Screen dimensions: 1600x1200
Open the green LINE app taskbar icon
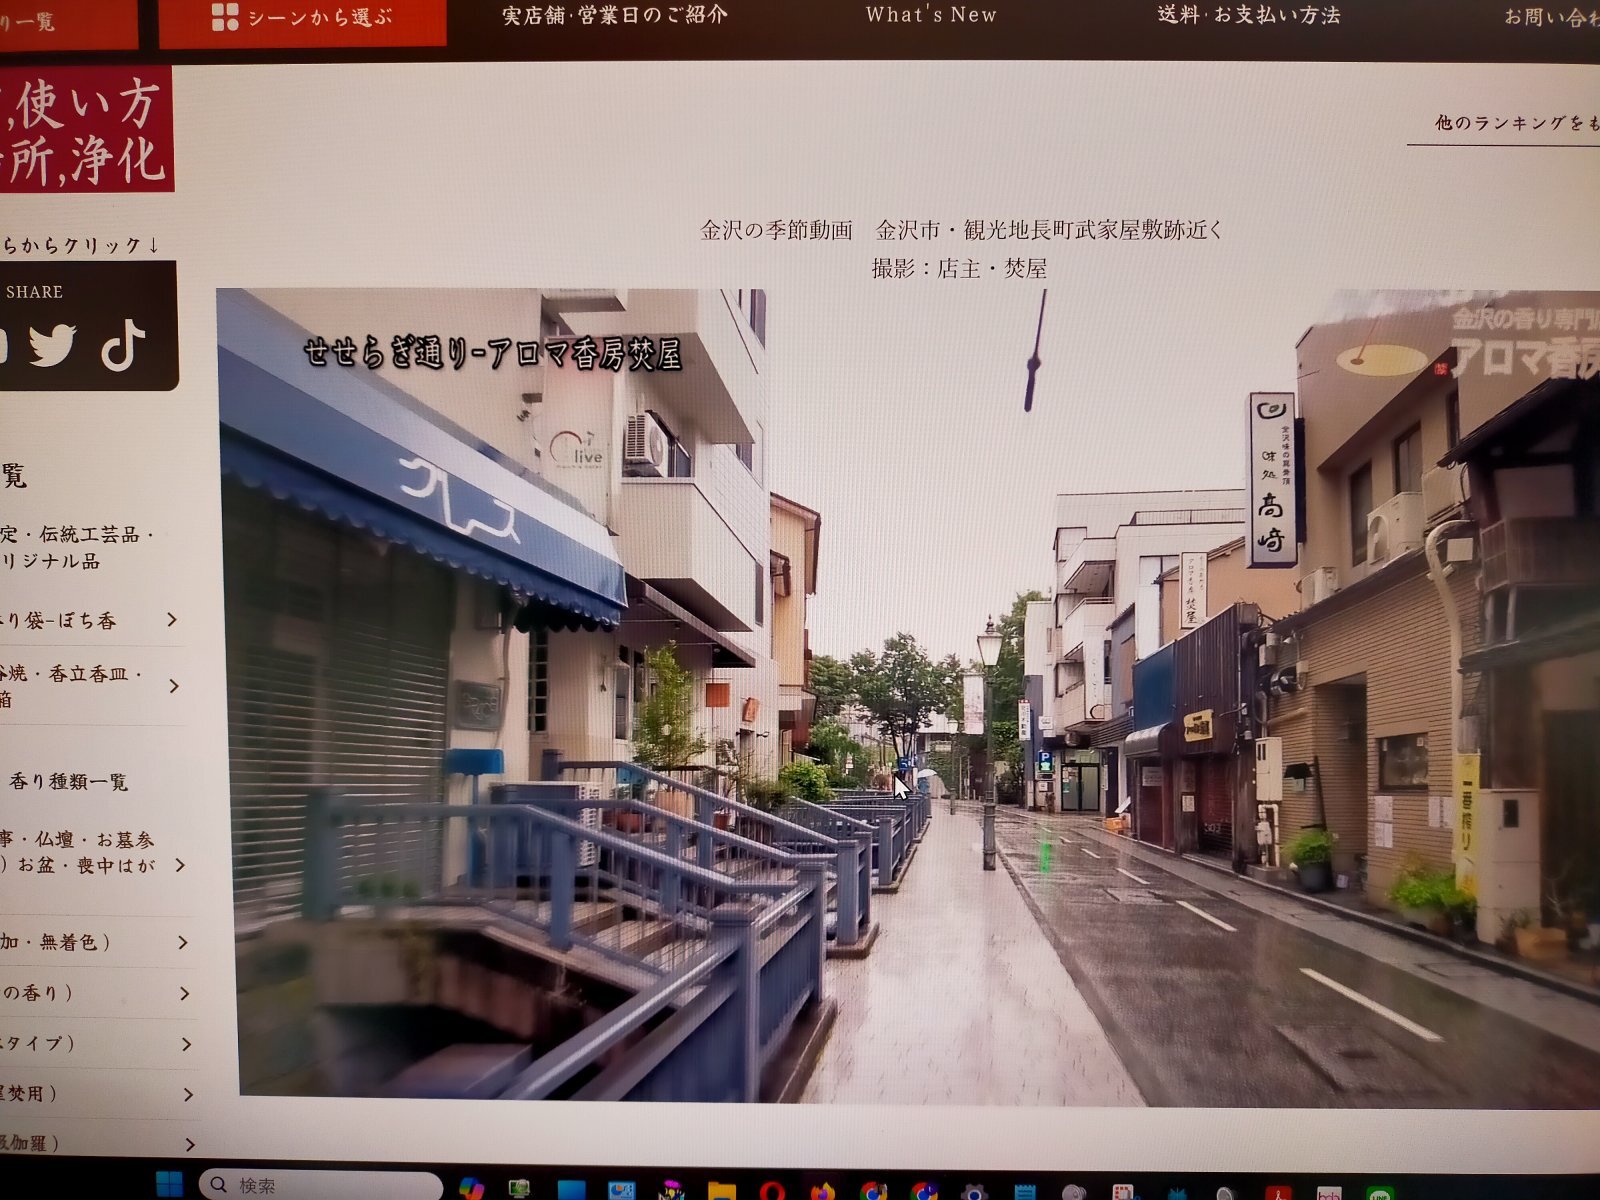click(1380, 1194)
